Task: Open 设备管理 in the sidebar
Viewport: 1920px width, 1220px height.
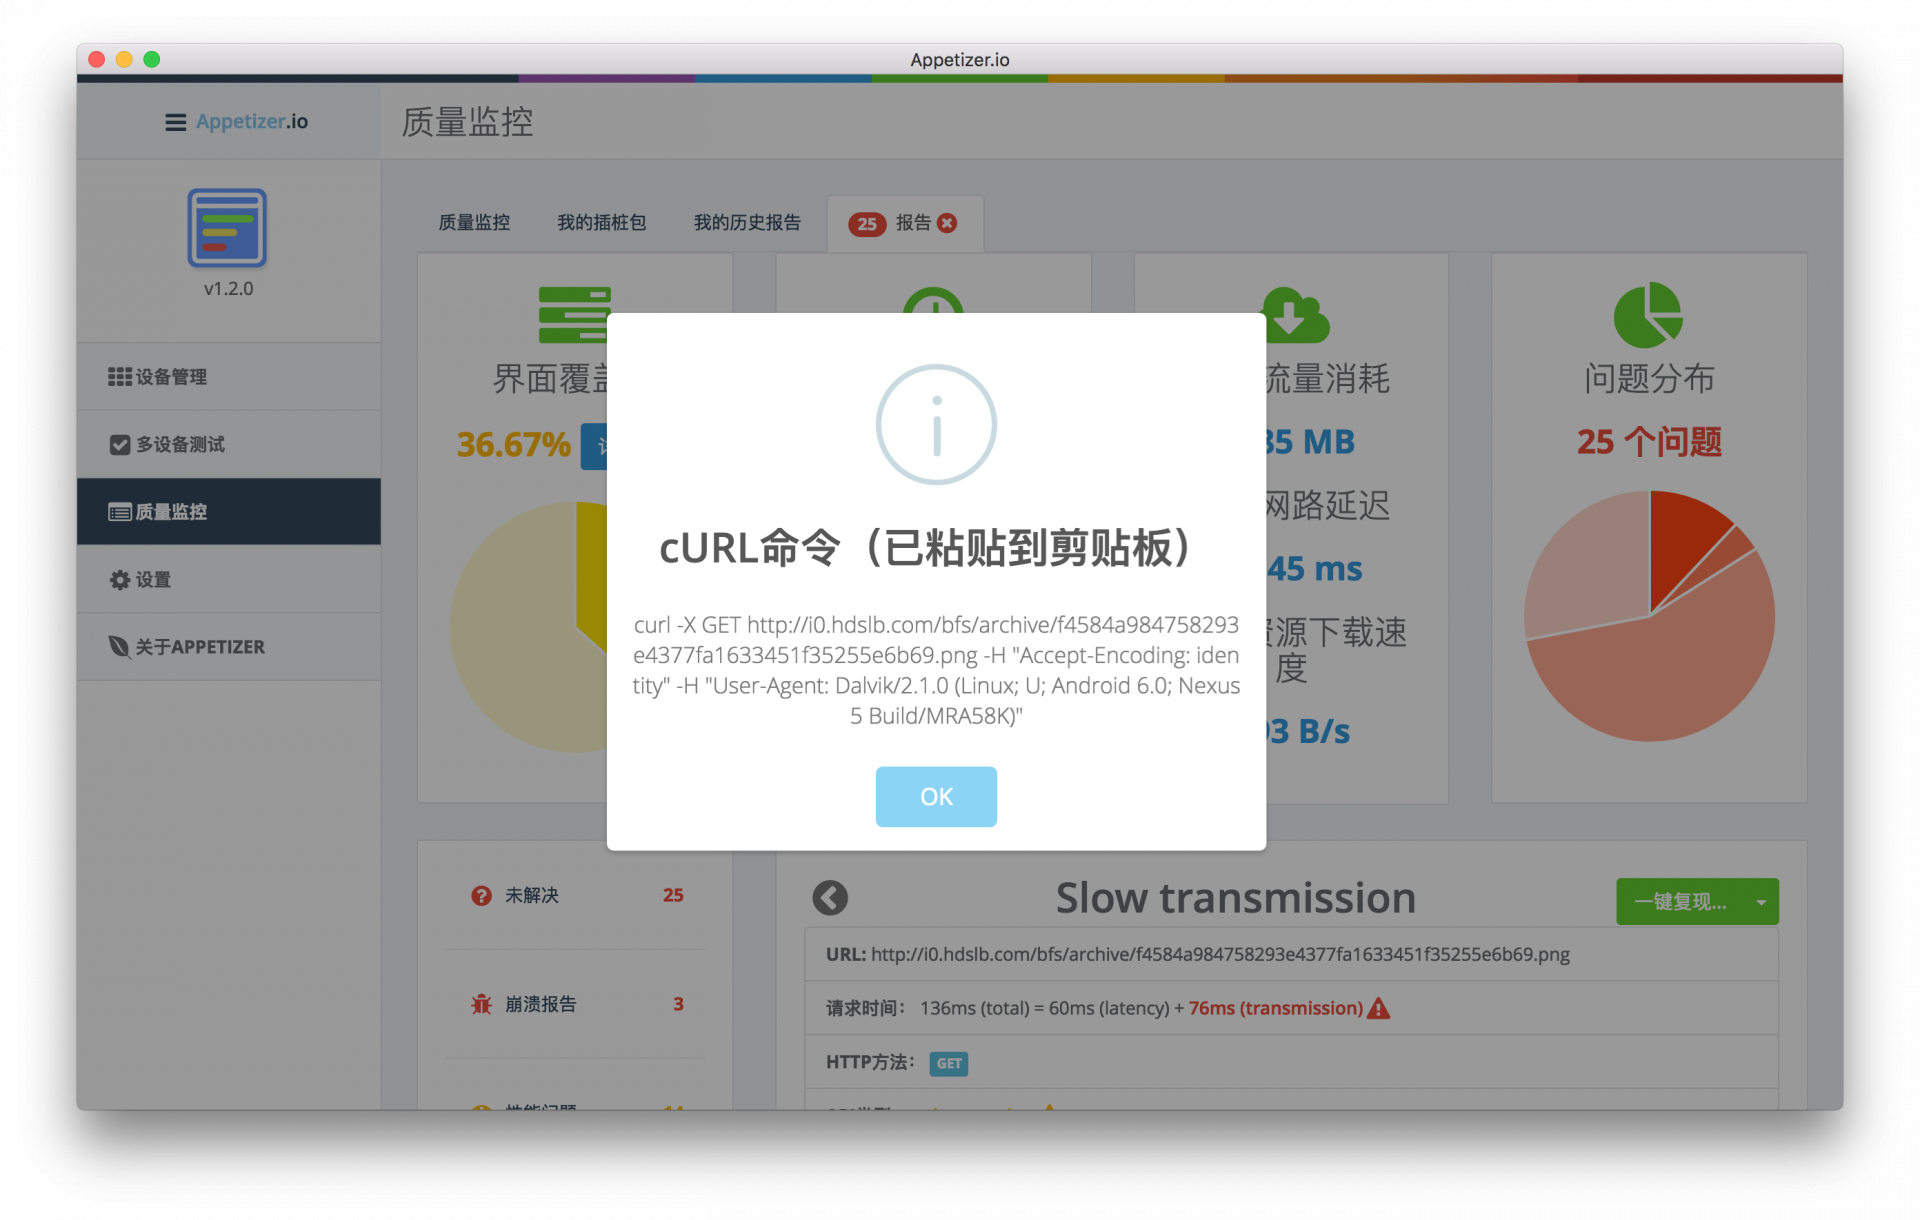Action: 228,376
